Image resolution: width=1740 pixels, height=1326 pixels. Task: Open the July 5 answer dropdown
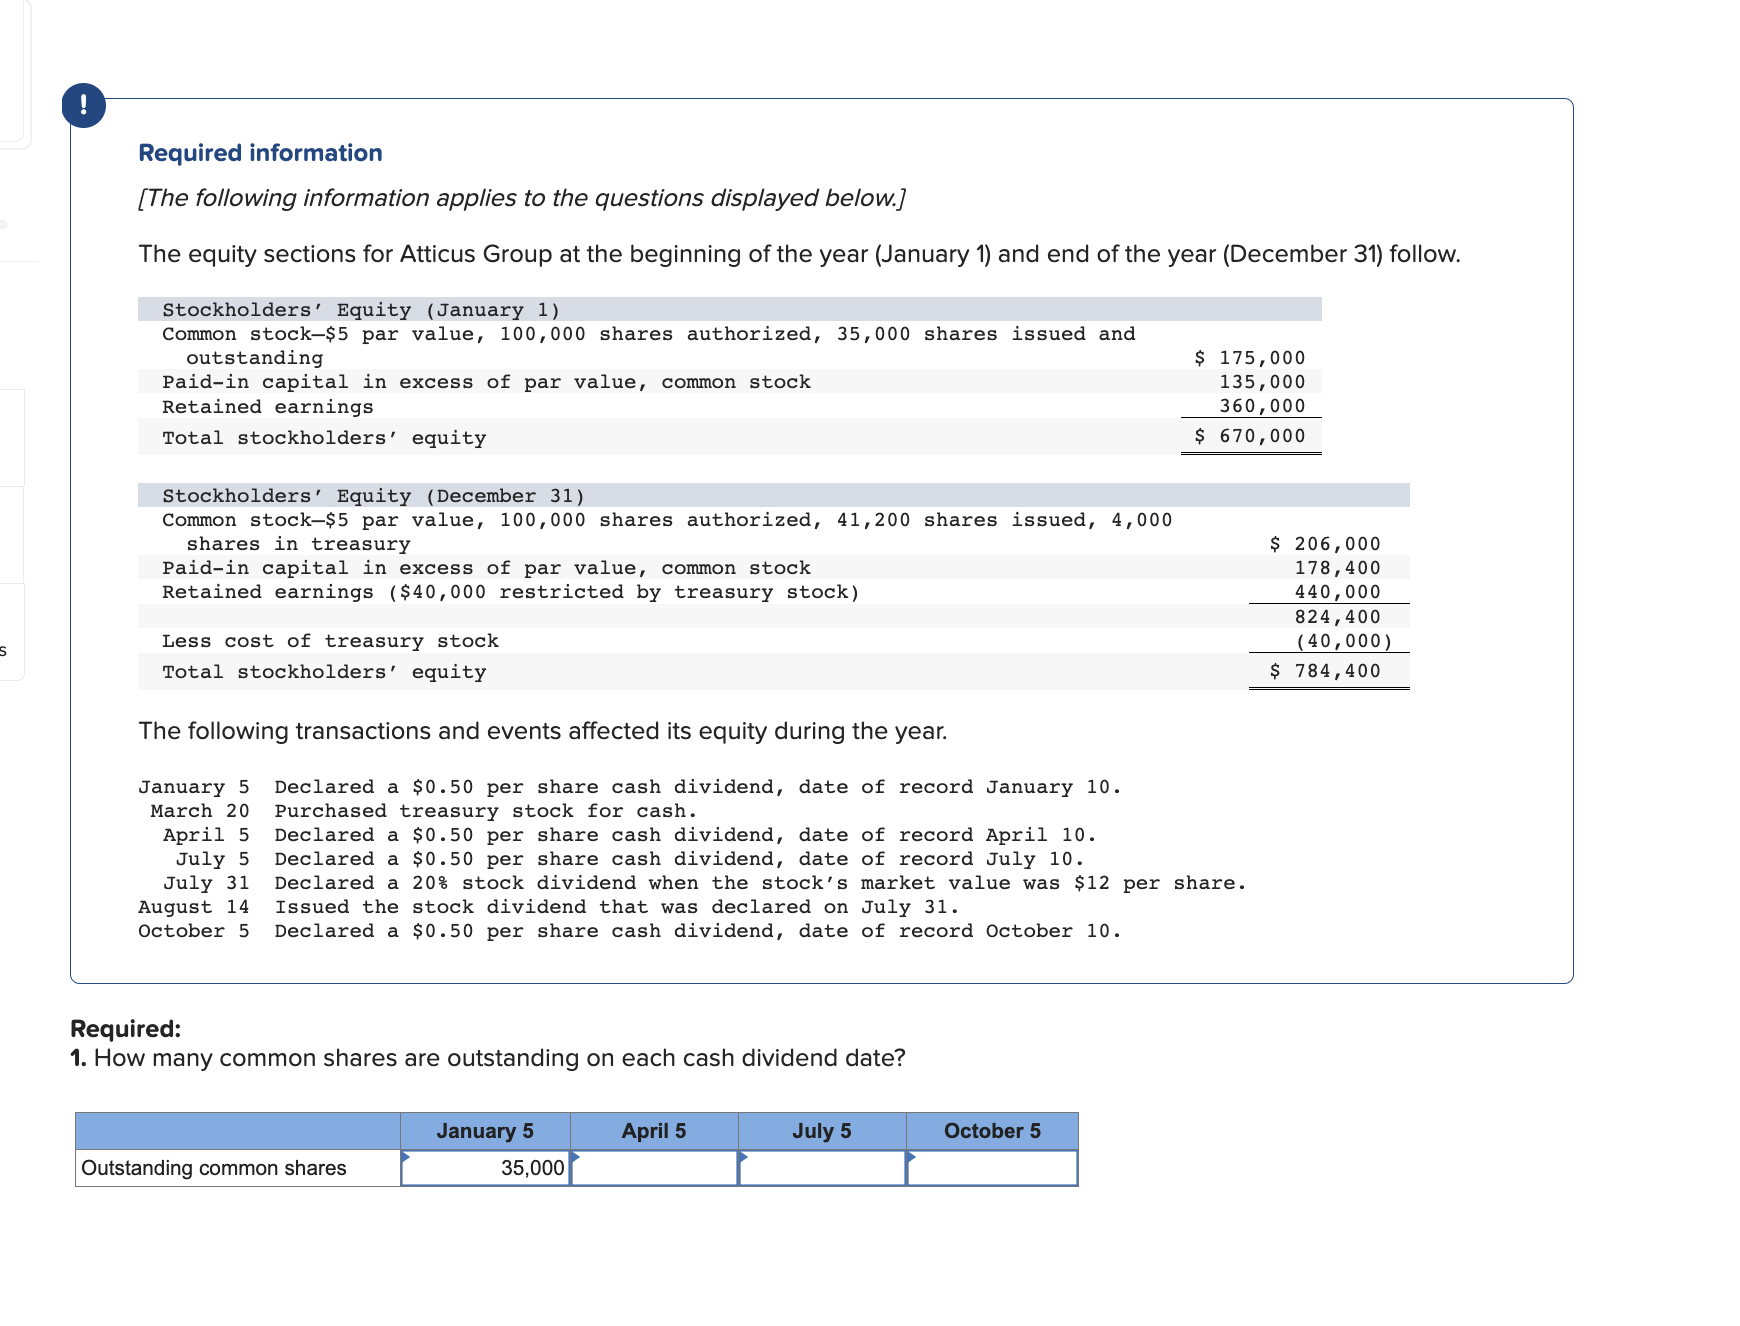[821, 1167]
